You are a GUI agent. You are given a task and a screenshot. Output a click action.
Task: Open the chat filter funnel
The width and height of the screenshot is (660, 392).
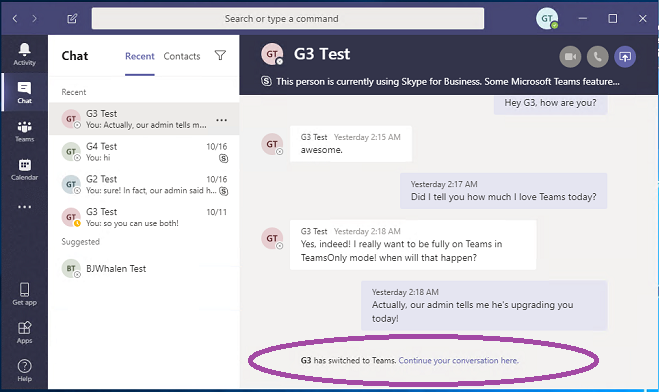220,55
